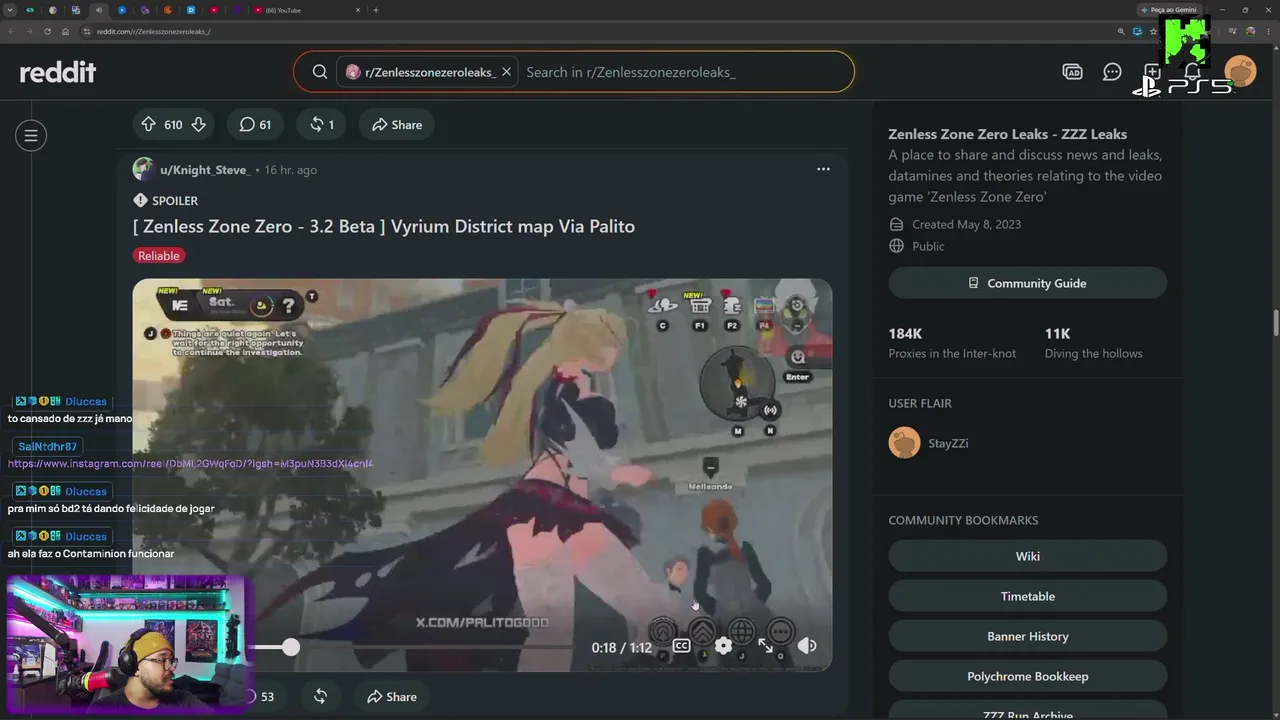The height and width of the screenshot is (720, 1280).
Task: Click the install app icon in address bar
Action: 1138,31
